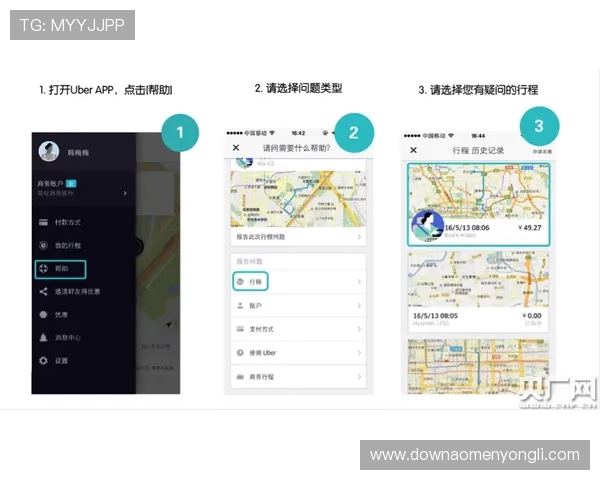Open the ¥49.27 trip map
The height and width of the screenshot is (480, 600).
click(478, 191)
